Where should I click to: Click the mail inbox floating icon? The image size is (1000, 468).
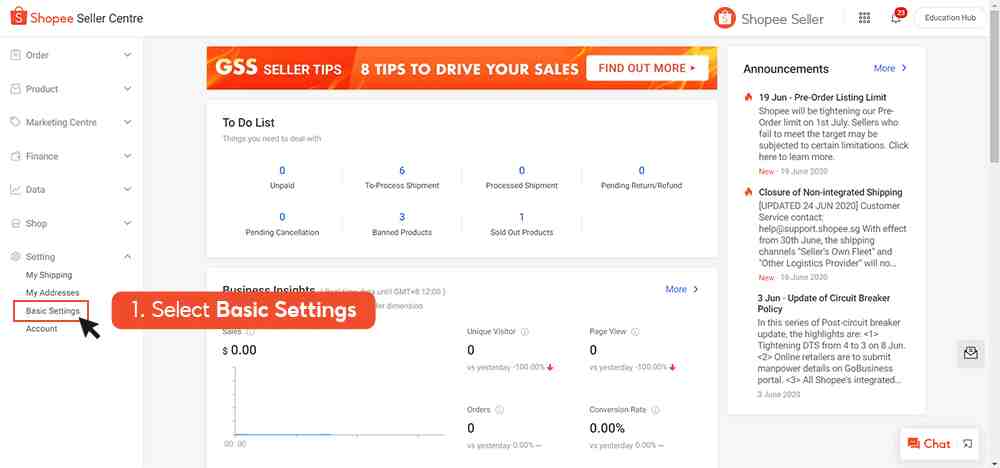[x=971, y=353]
